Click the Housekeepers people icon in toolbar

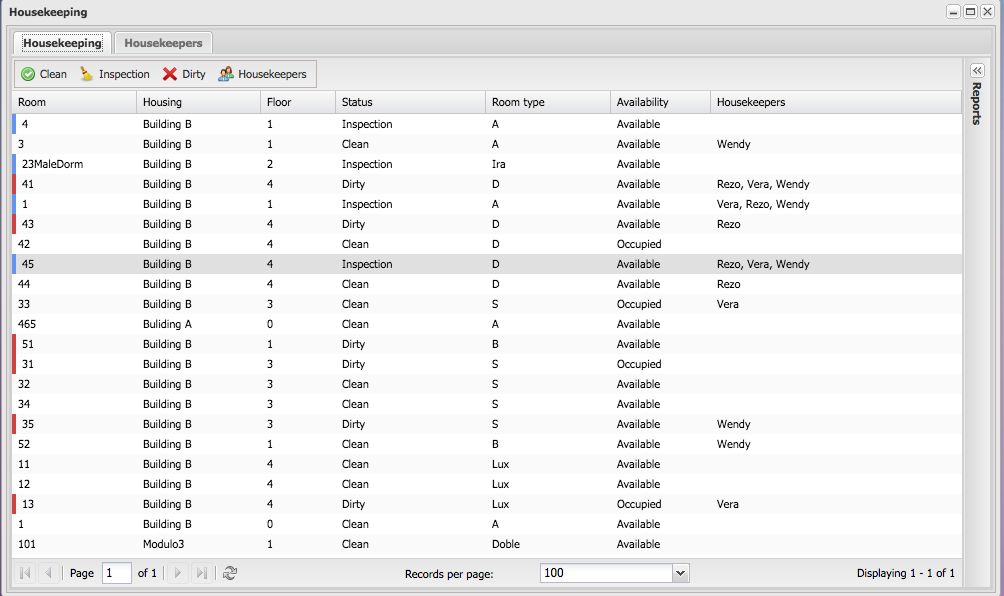(225, 74)
